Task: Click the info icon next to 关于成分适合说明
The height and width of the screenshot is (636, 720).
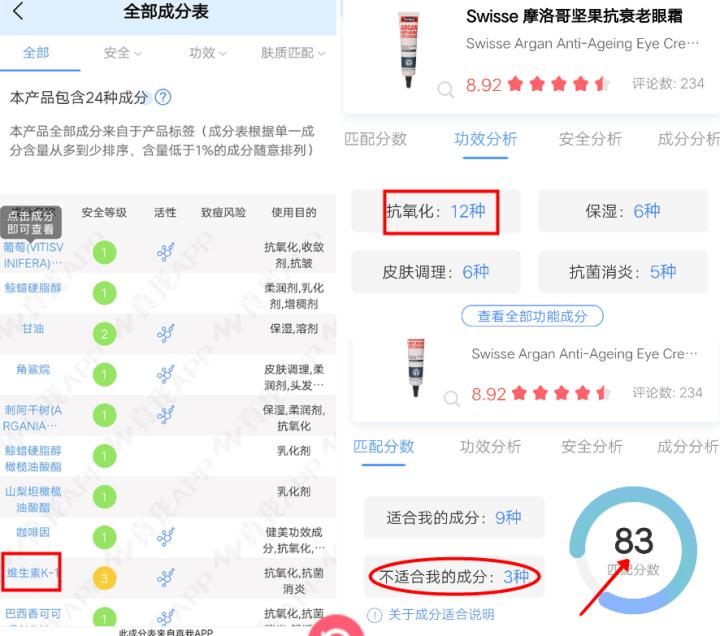Action: 374,614
